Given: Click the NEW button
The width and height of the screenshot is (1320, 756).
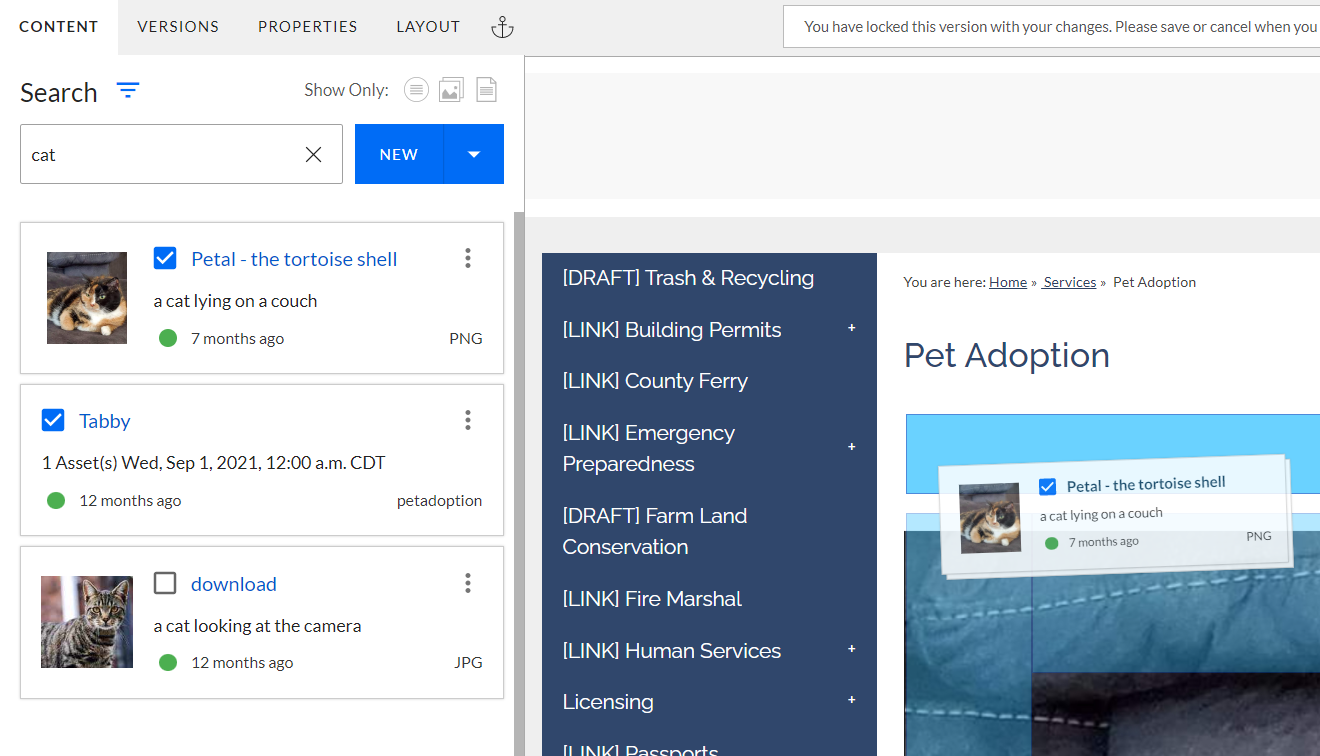Looking at the screenshot, I should coord(399,154).
